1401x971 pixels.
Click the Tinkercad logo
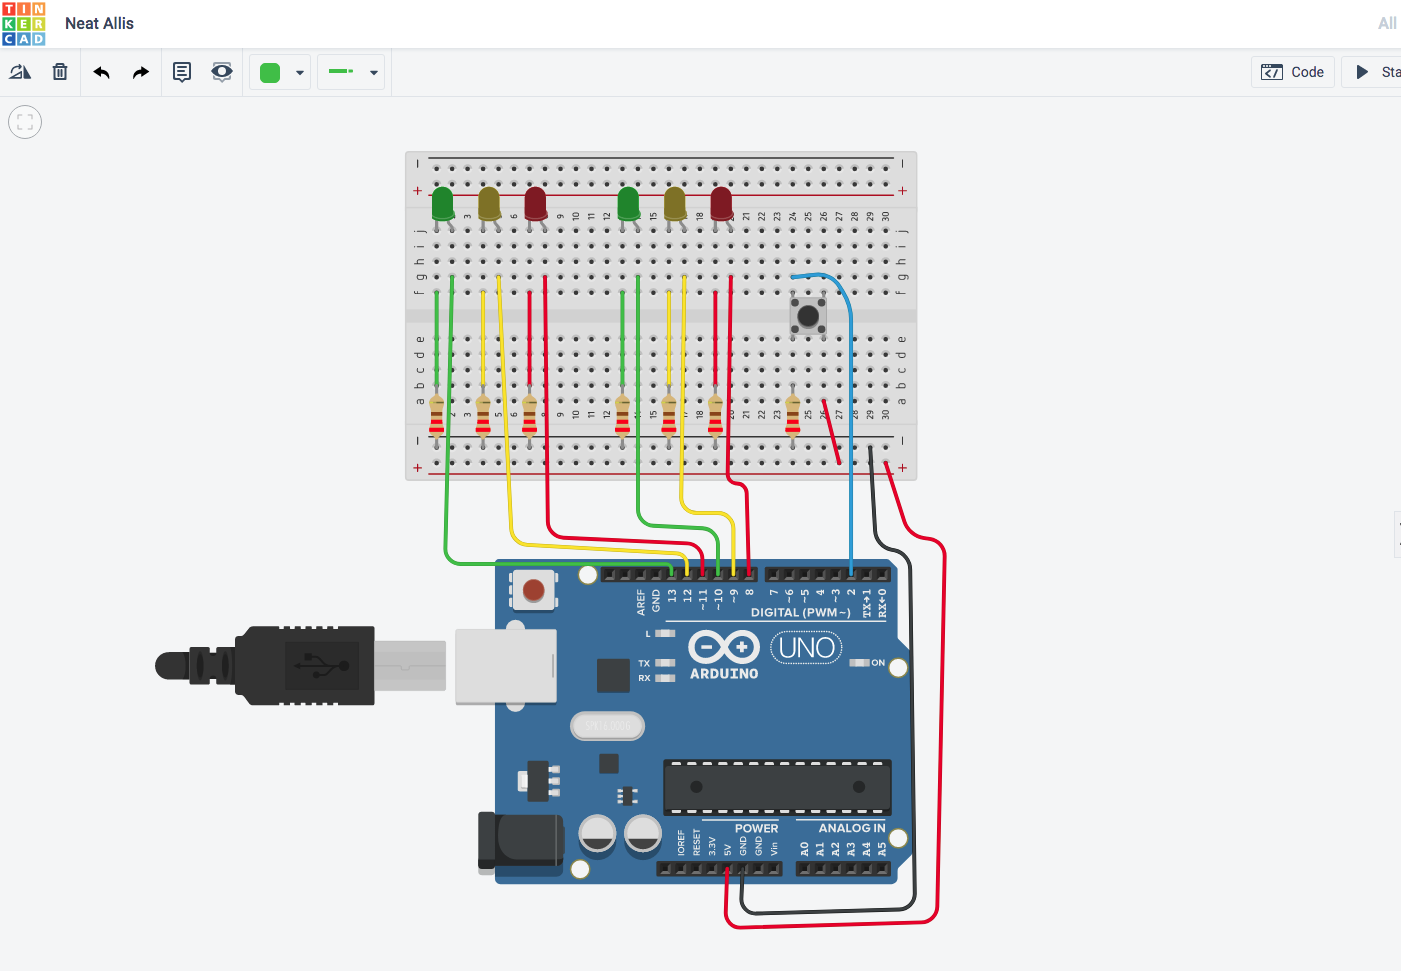click(23, 23)
